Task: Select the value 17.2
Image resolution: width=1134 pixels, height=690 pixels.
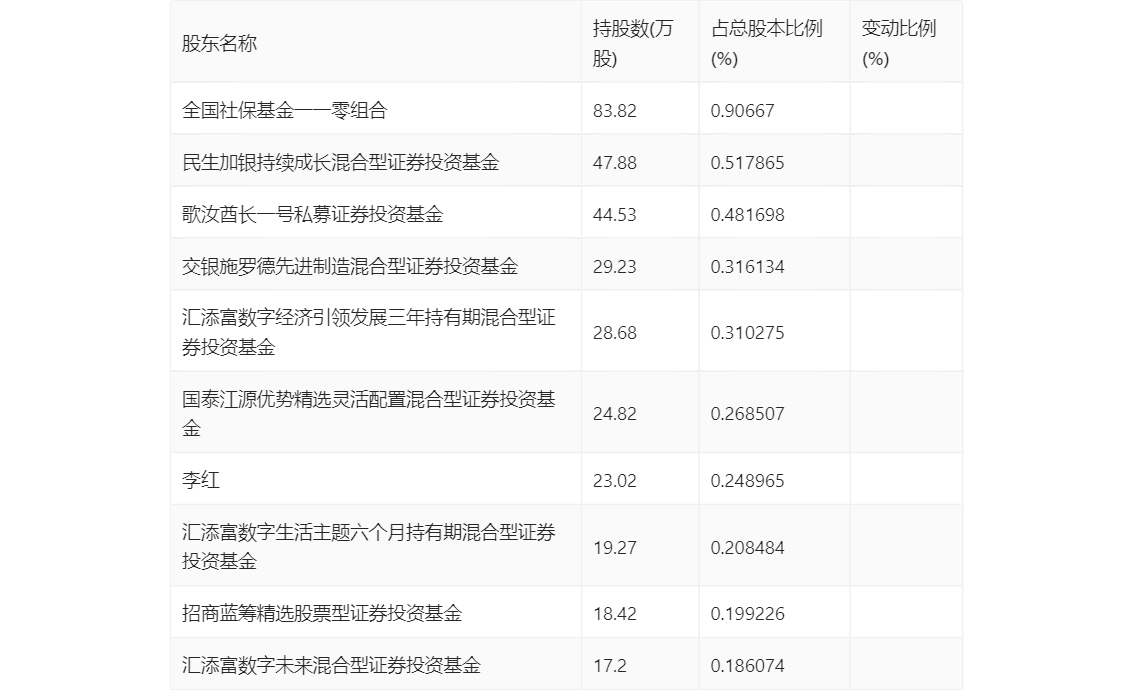Action: click(x=610, y=665)
